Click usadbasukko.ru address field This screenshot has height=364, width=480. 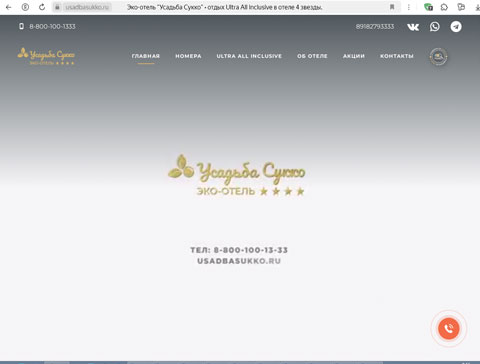click(x=87, y=7)
